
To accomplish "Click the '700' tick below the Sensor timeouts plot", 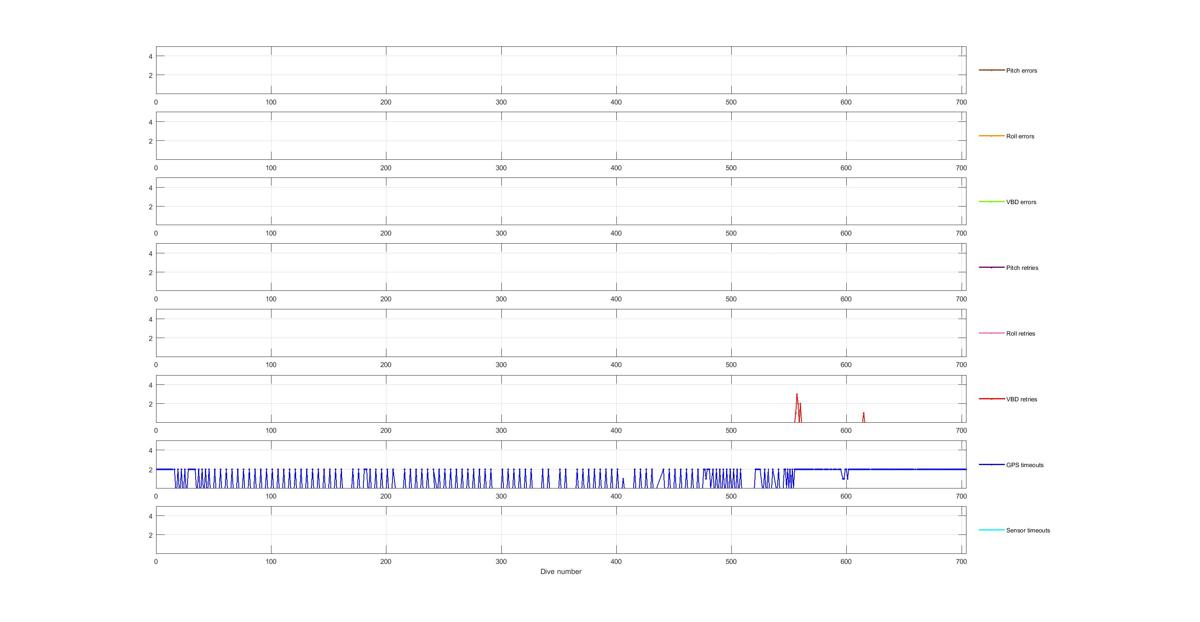I will (x=961, y=562).
